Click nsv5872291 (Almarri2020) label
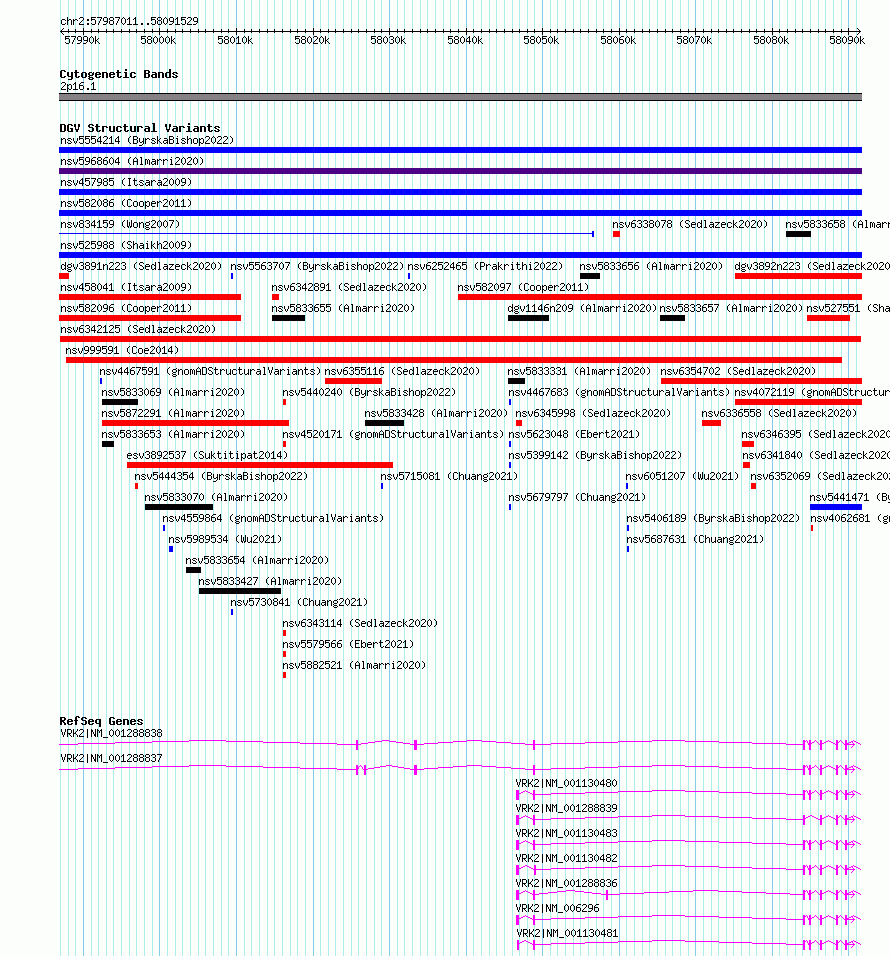Screen dimensions: 890x956 [x=173, y=413]
